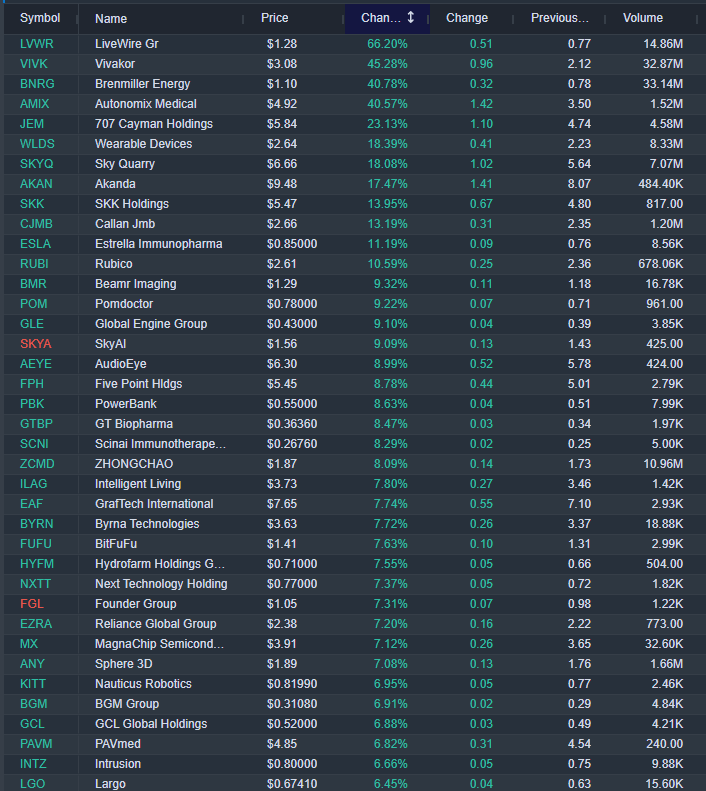Click the 15.60K volume for Largo
706x791 pixels.
[664, 784]
